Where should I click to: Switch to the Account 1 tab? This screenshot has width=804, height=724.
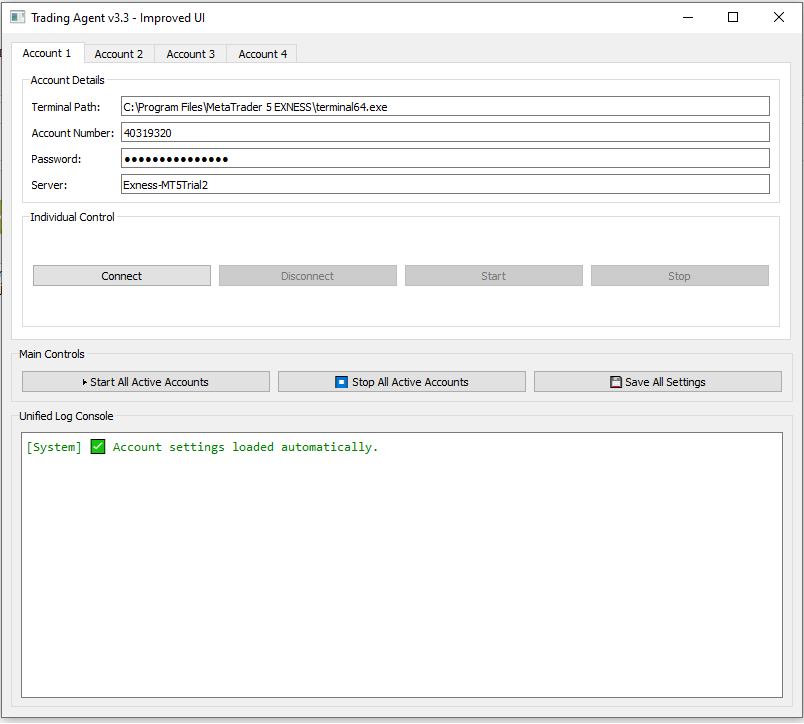[x=47, y=54]
